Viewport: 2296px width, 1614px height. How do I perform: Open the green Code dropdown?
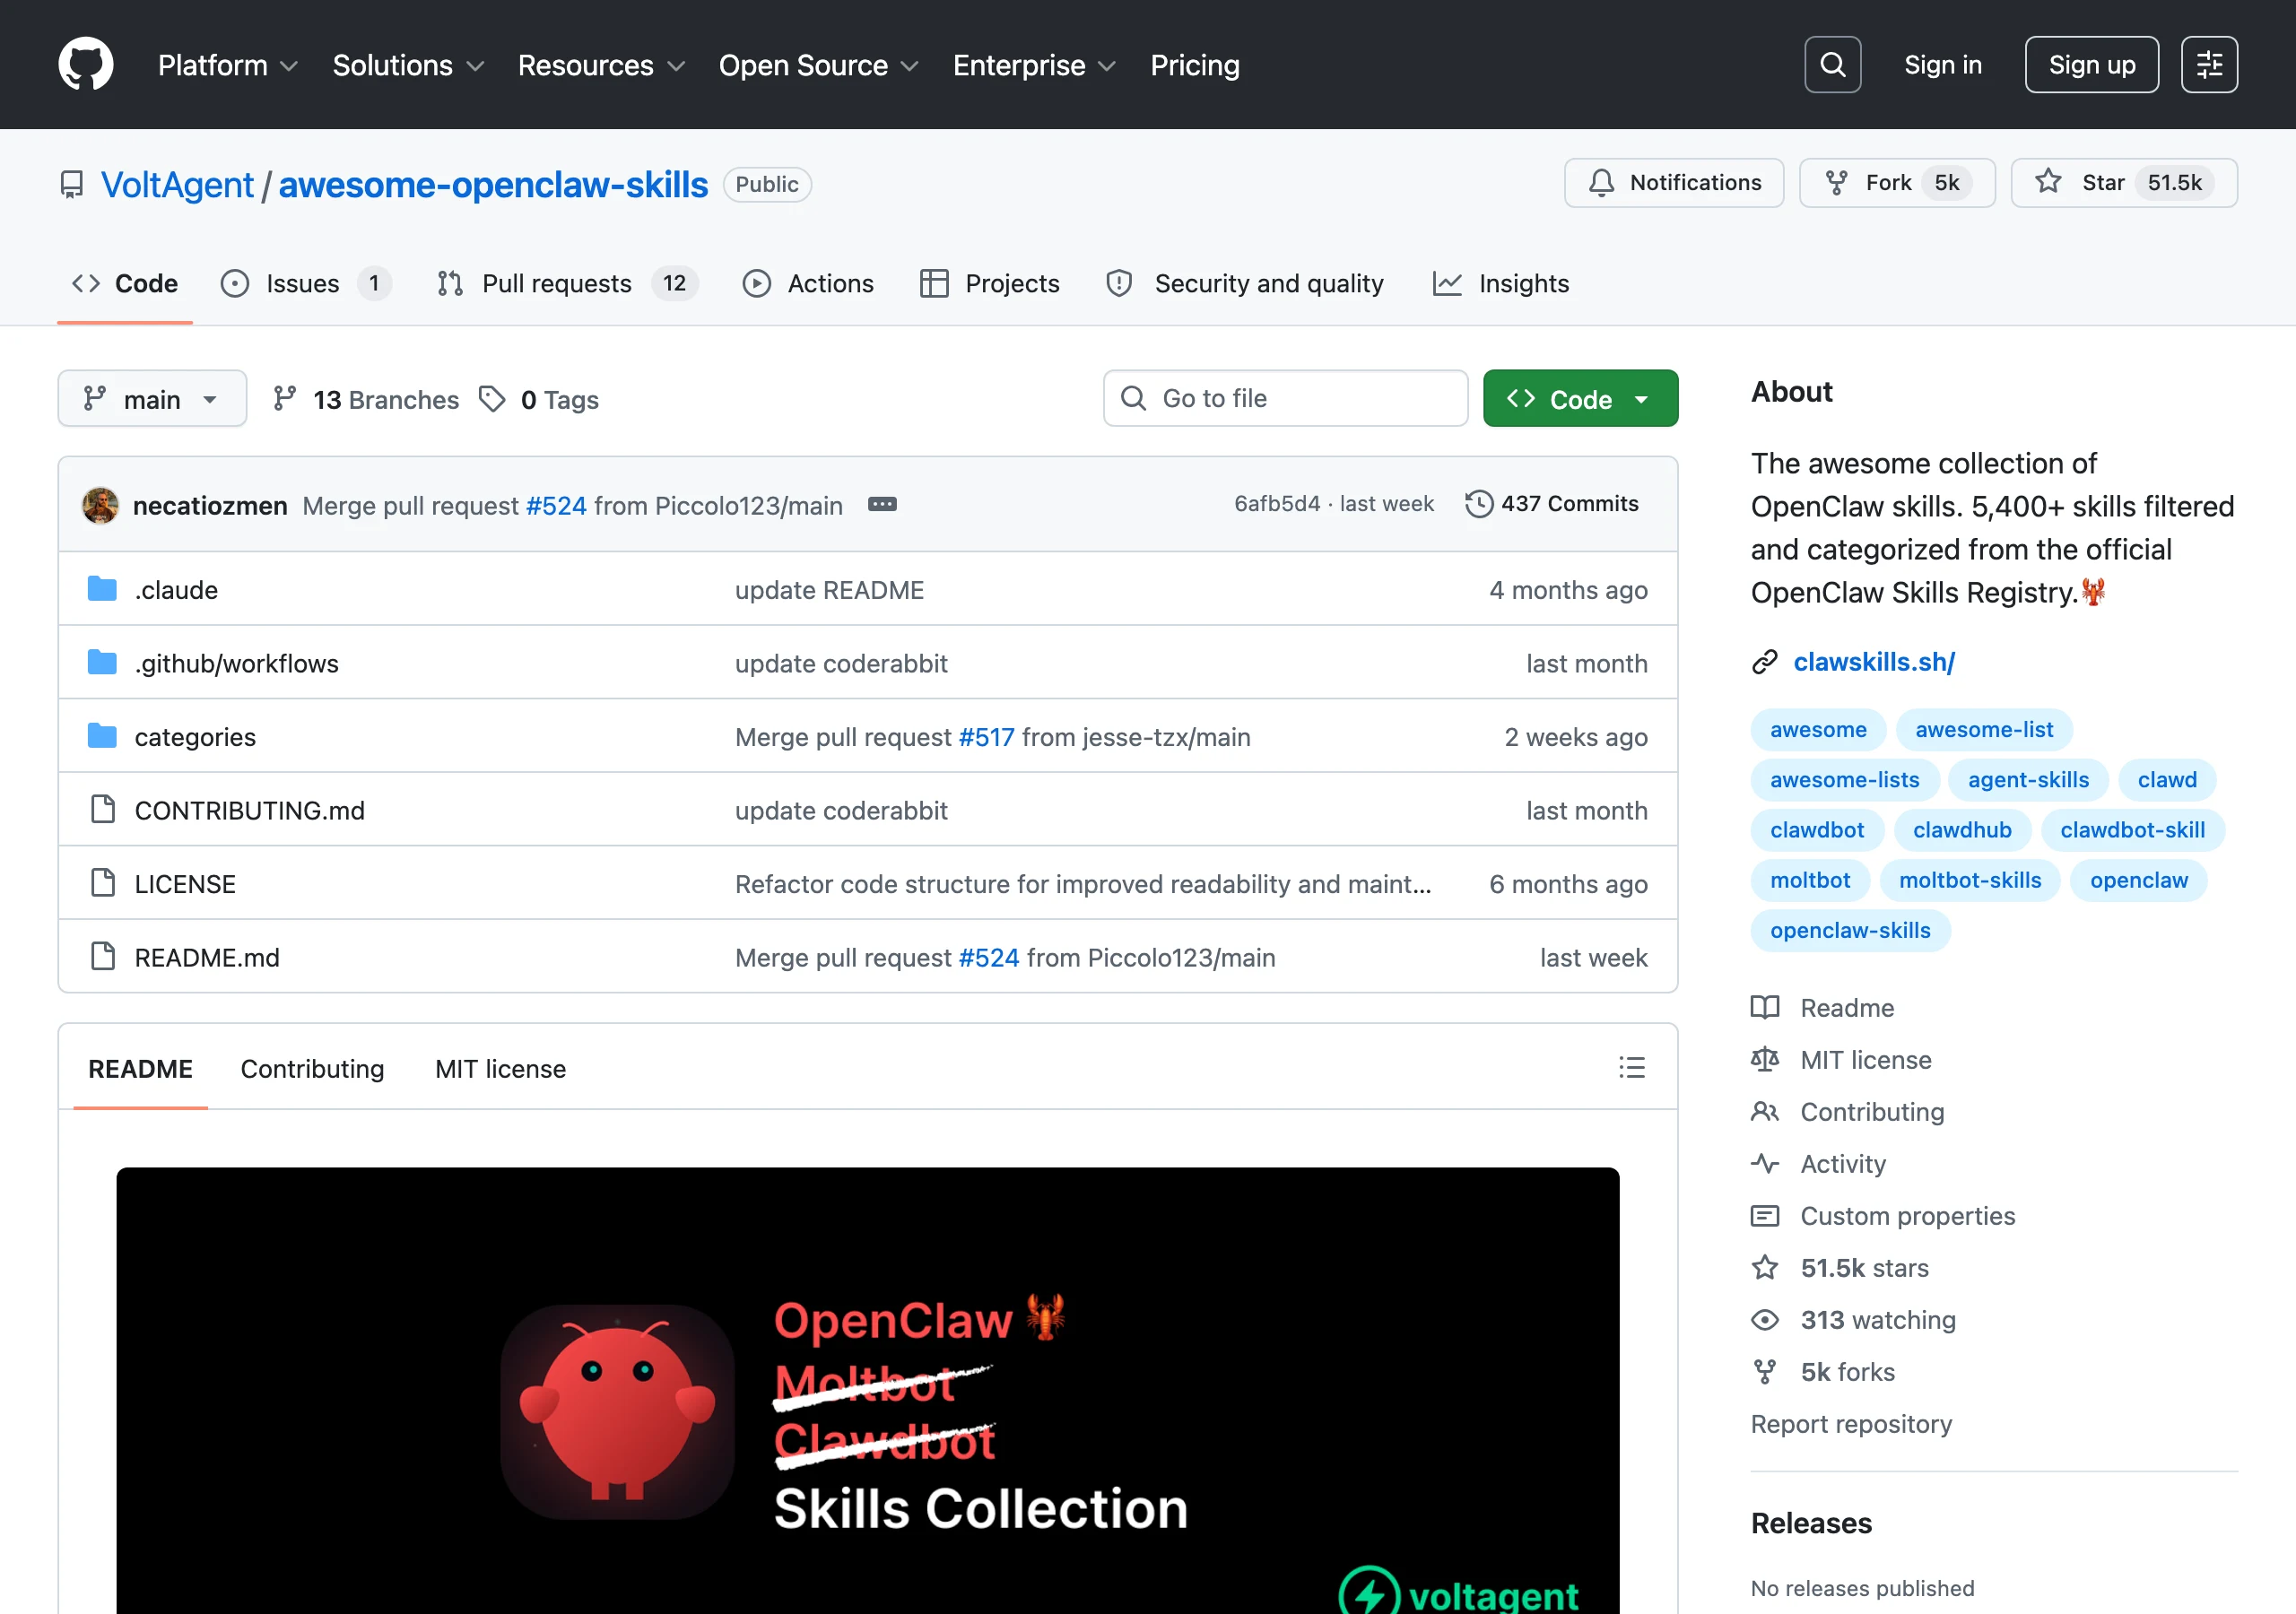1580,399
